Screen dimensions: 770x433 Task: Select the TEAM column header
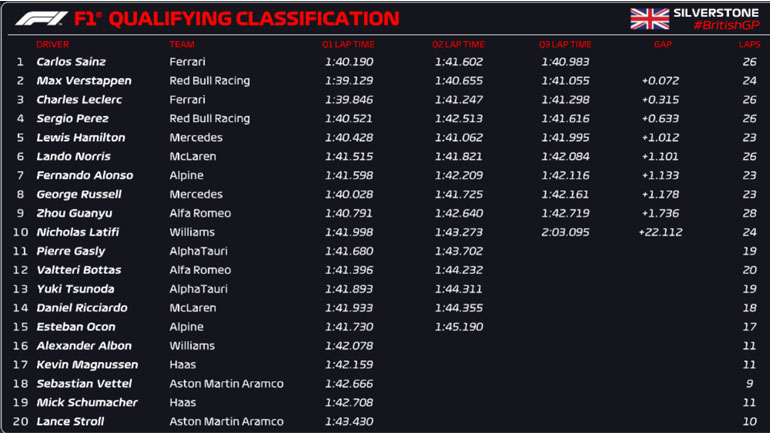(181, 45)
